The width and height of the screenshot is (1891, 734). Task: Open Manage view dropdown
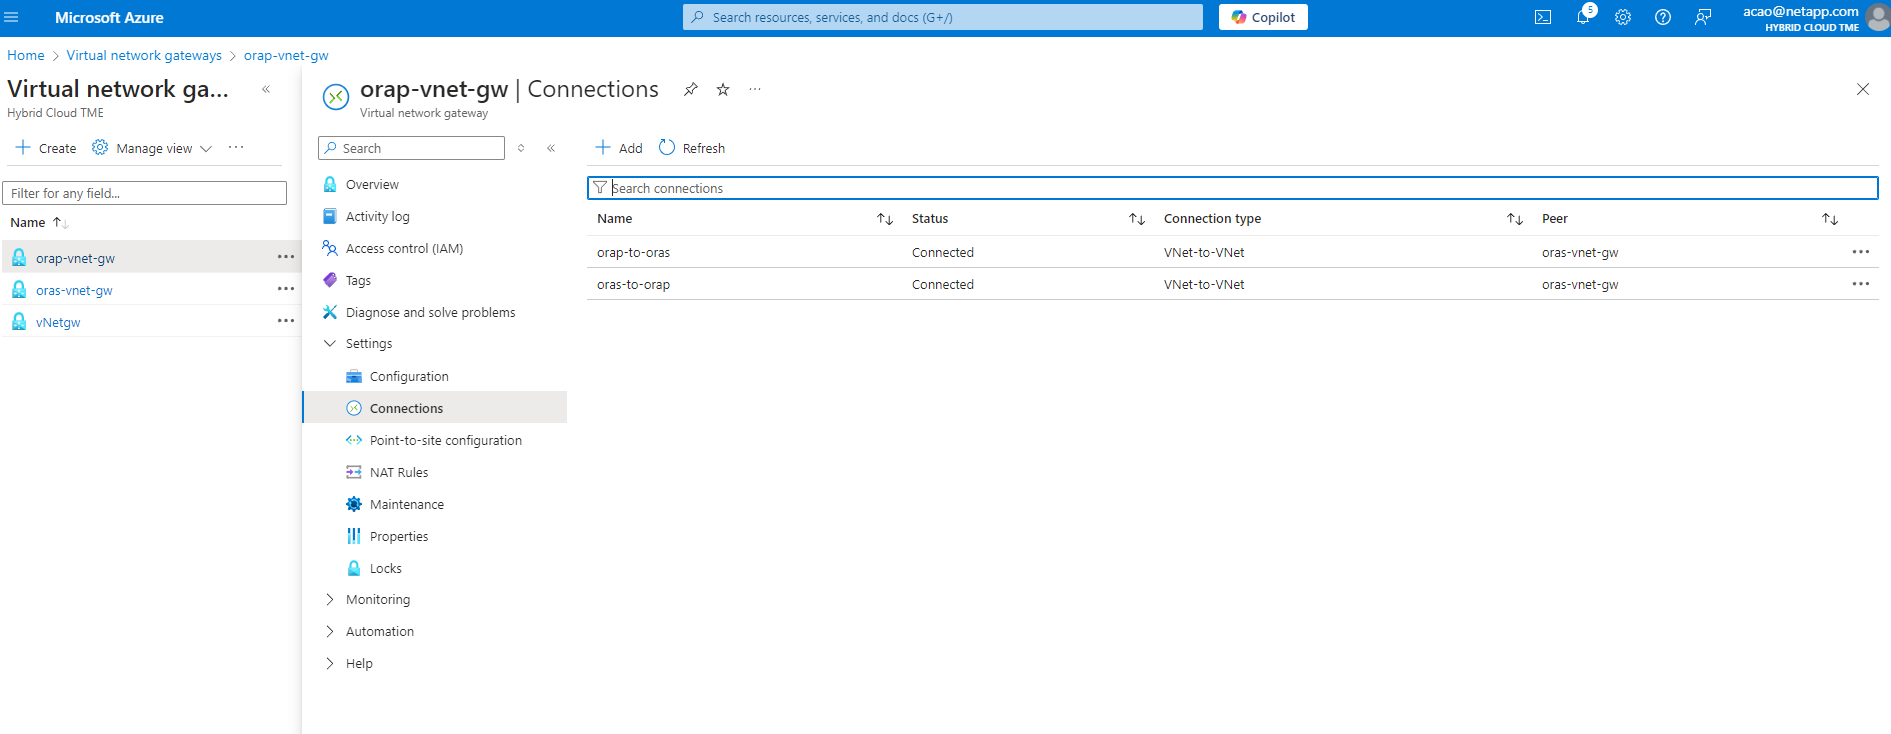click(x=153, y=148)
